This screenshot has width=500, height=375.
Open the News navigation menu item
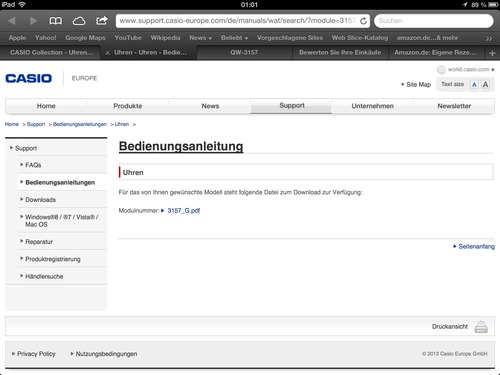coord(210,106)
